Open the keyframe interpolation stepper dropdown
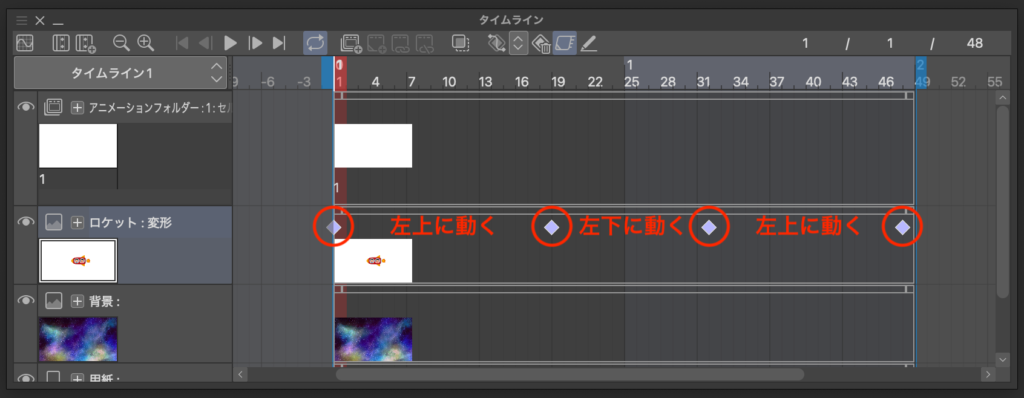Image resolution: width=1024 pixels, height=398 pixels. coord(519,43)
